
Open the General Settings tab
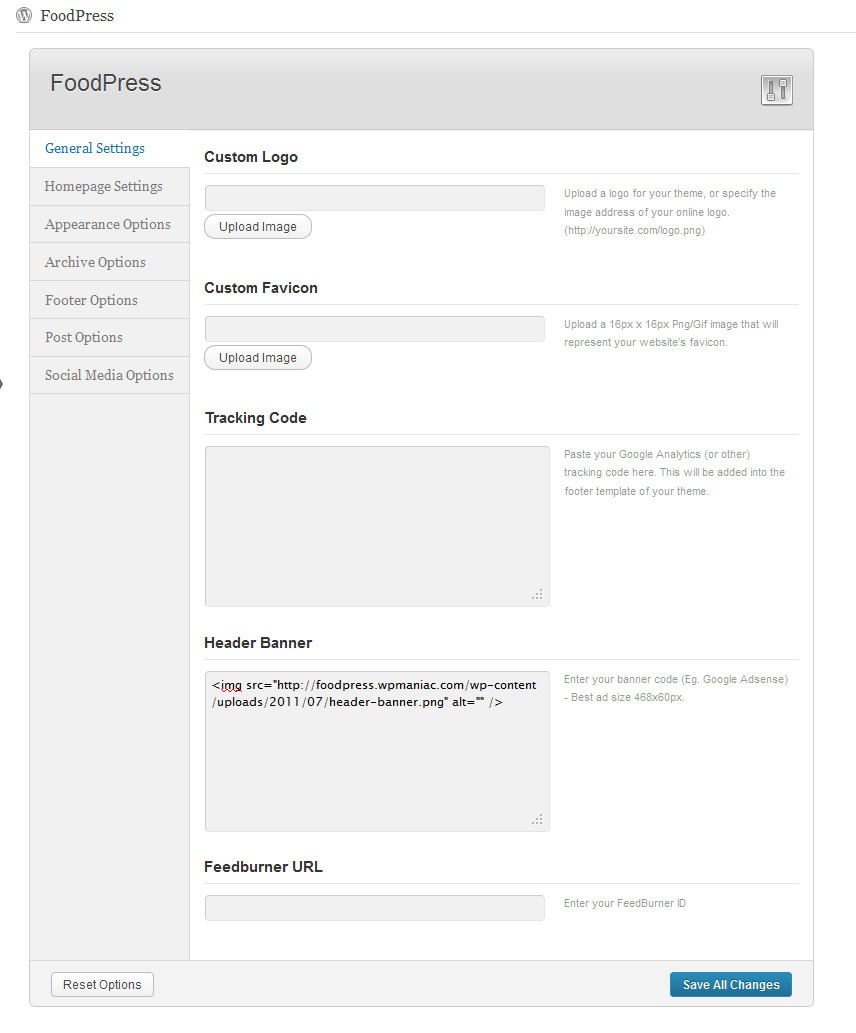[95, 149]
